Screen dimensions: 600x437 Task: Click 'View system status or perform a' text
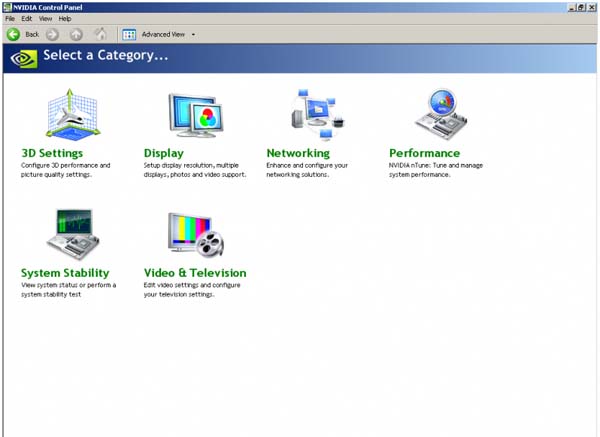pos(68,285)
